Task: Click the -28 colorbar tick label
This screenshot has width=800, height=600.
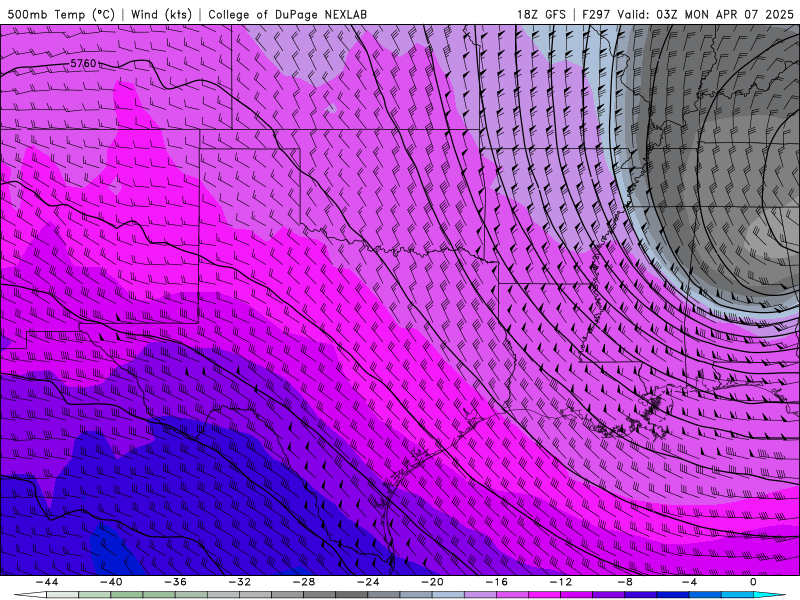Action: tap(304, 582)
